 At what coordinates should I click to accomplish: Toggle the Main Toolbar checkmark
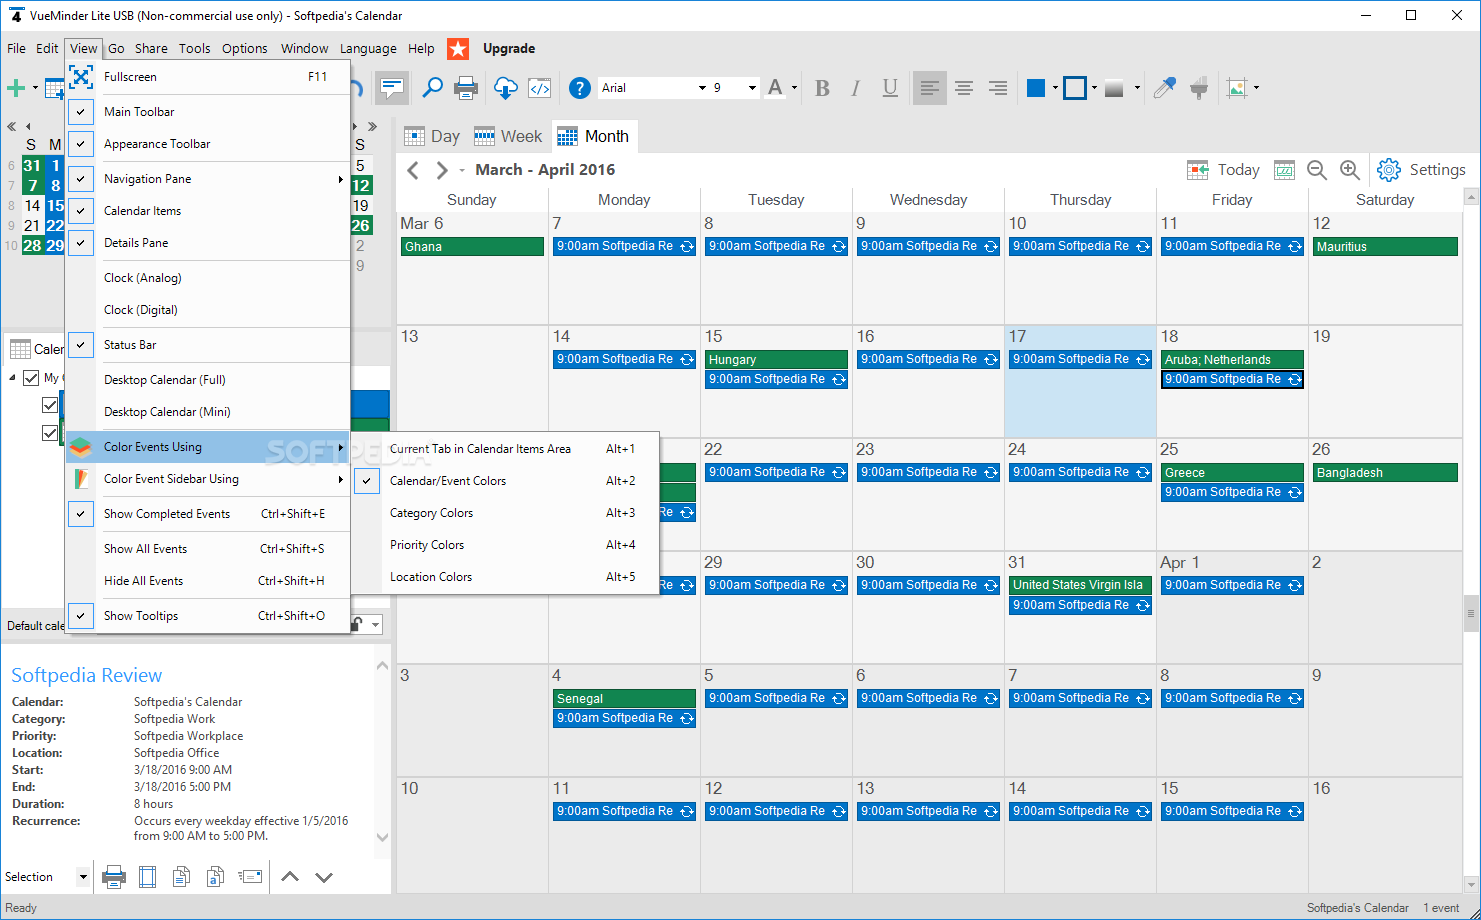81,112
